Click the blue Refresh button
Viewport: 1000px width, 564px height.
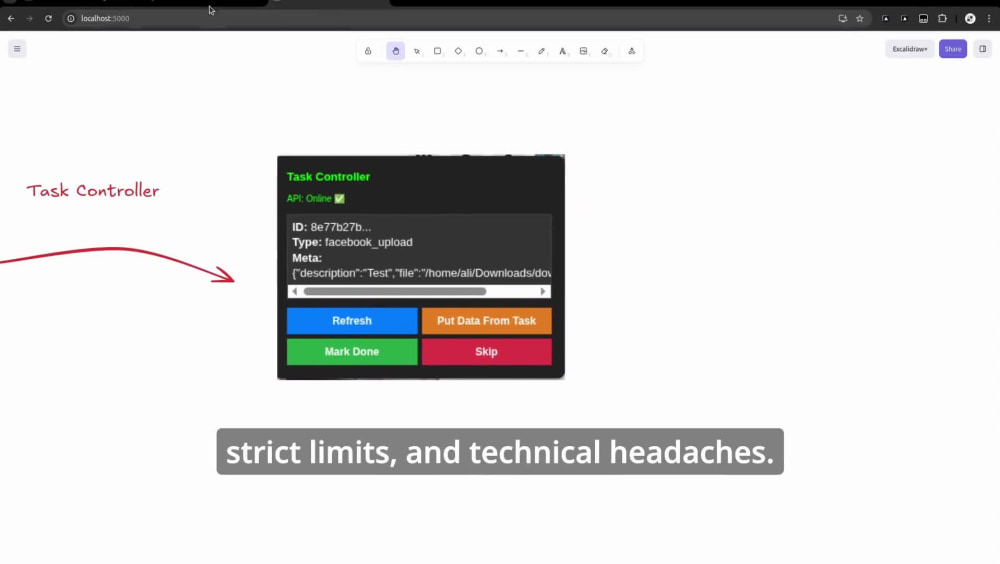pyautogui.click(x=352, y=321)
